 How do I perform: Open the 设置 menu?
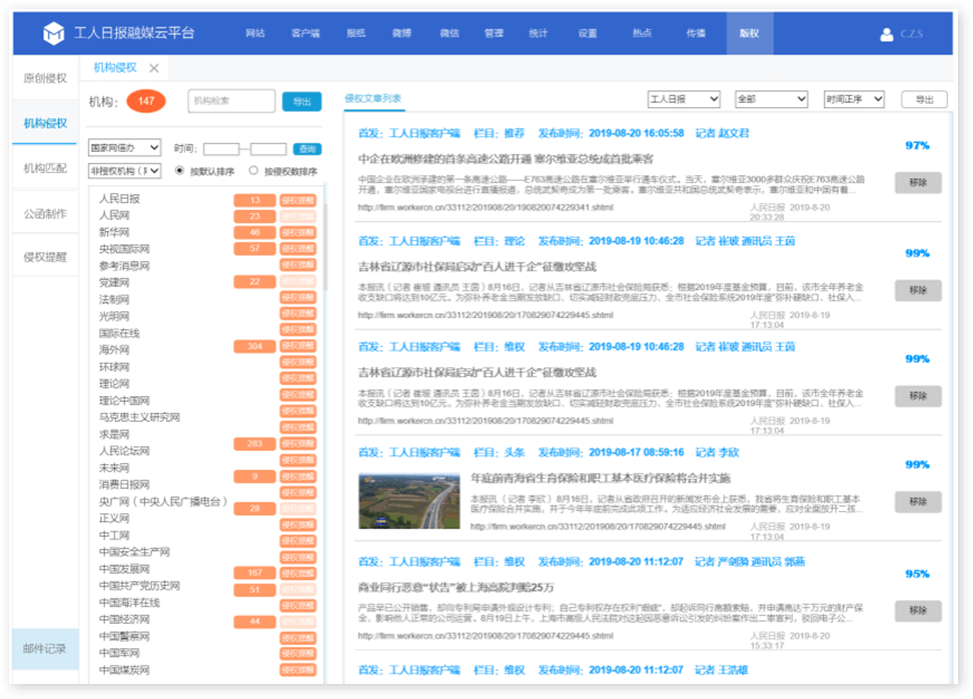tap(587, 34)
